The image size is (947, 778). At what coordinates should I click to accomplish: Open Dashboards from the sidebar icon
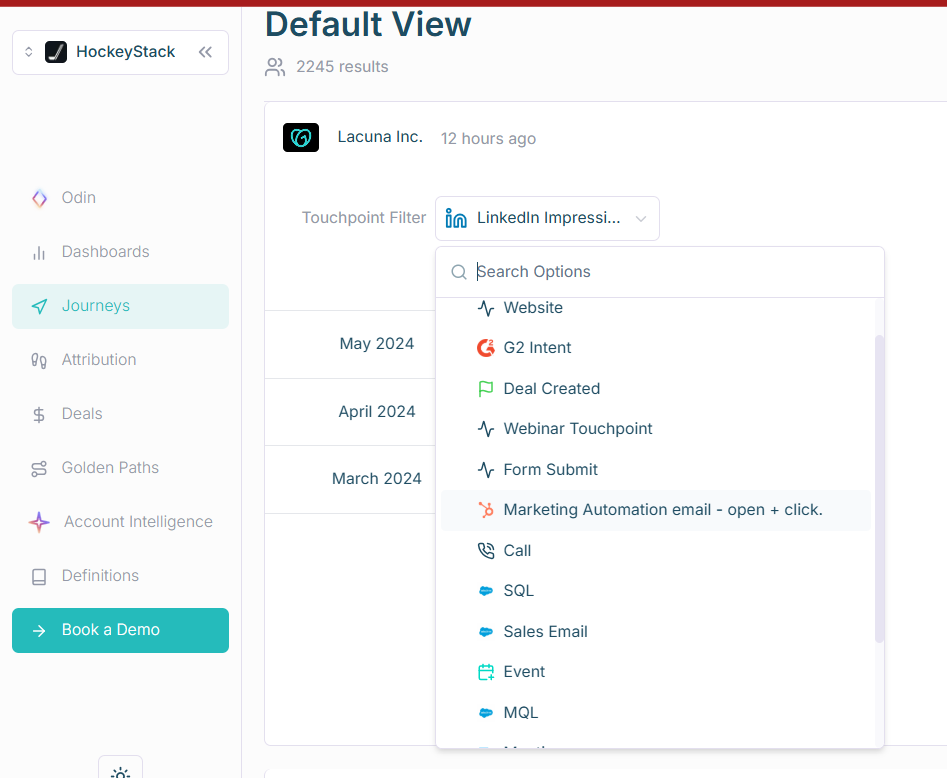coord(39,251)
